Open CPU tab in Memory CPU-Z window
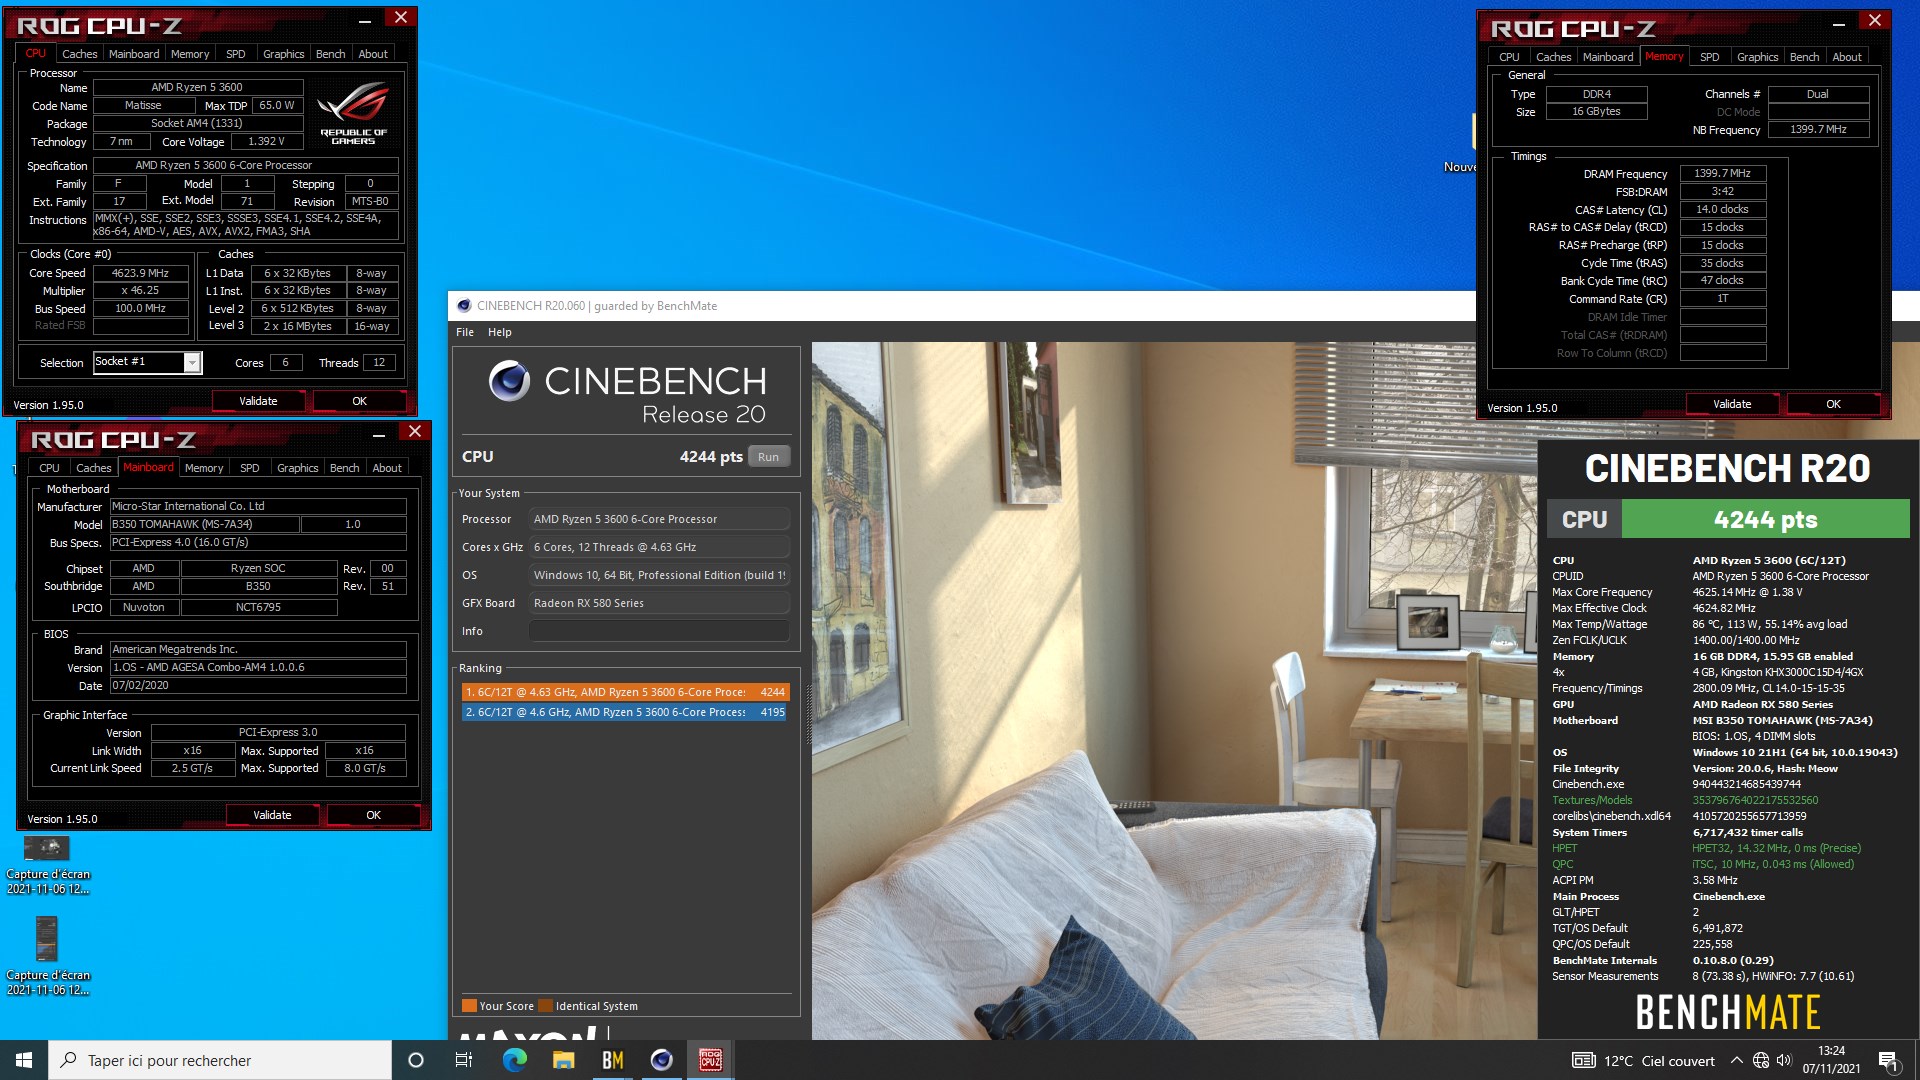Screen dimensions: 1920x1080 pyautogui.click(x=1510, y=57)
